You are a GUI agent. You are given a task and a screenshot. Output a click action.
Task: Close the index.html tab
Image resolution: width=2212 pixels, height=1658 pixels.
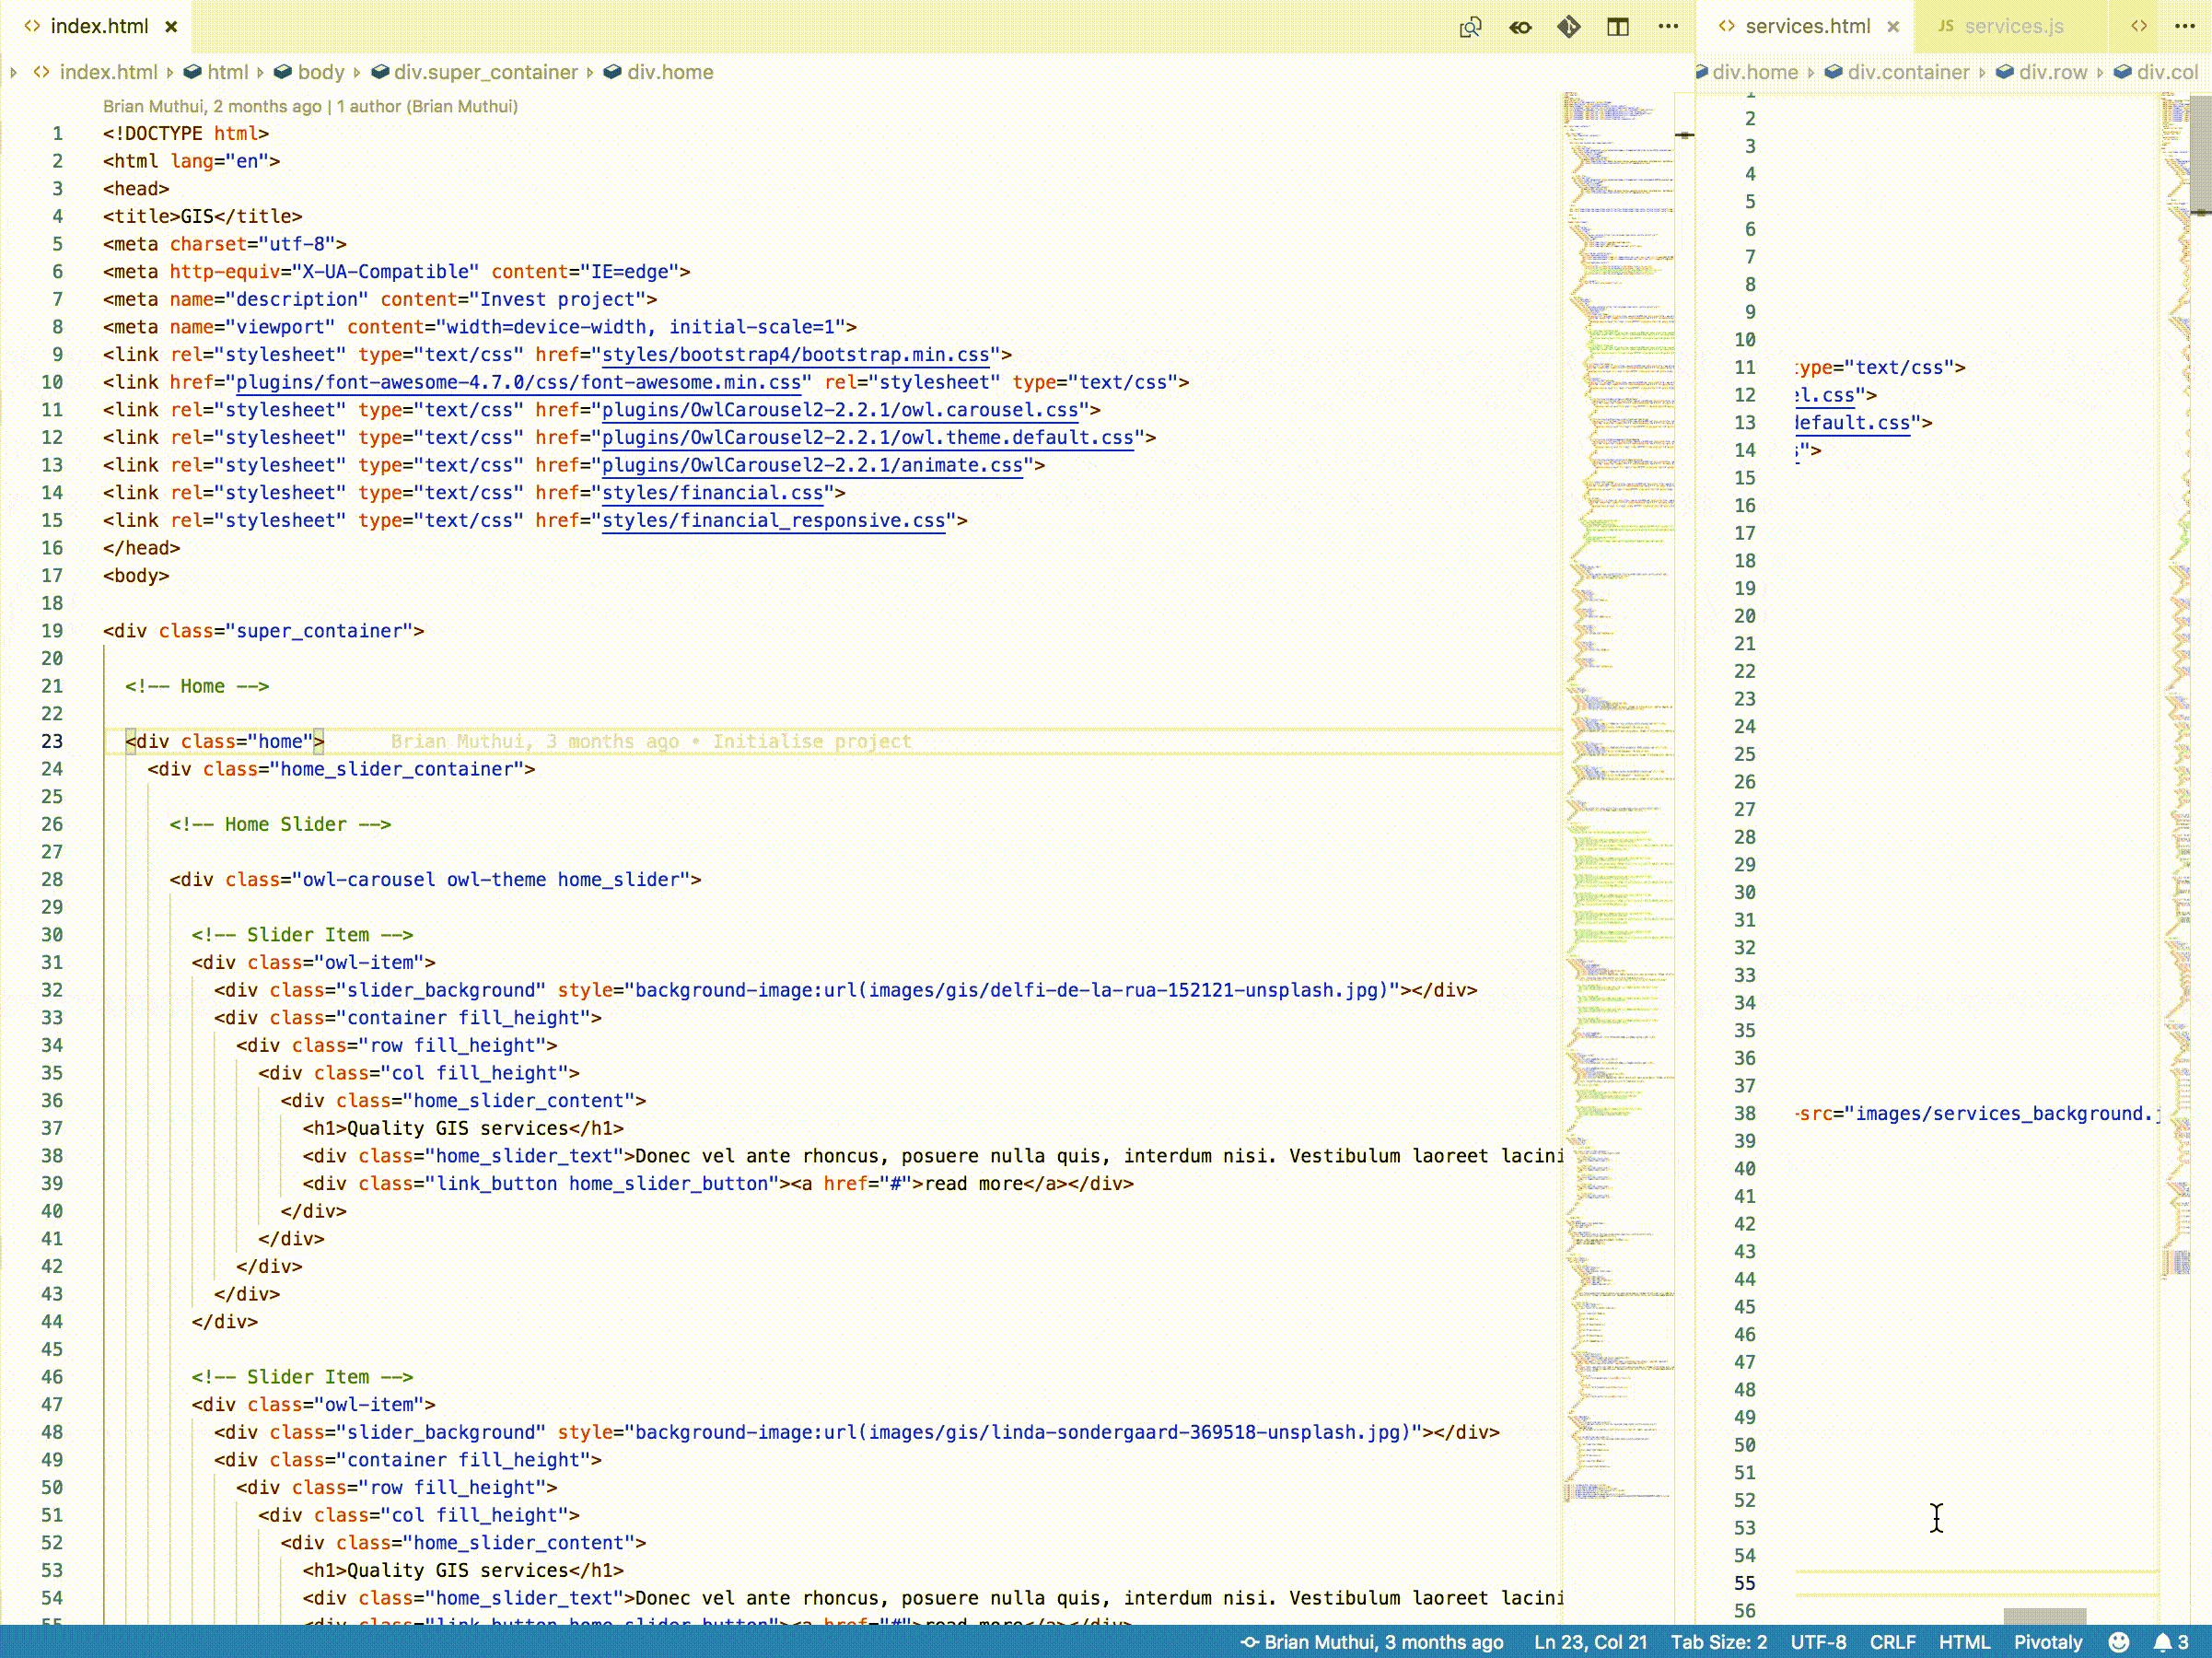tap(171, 27)
